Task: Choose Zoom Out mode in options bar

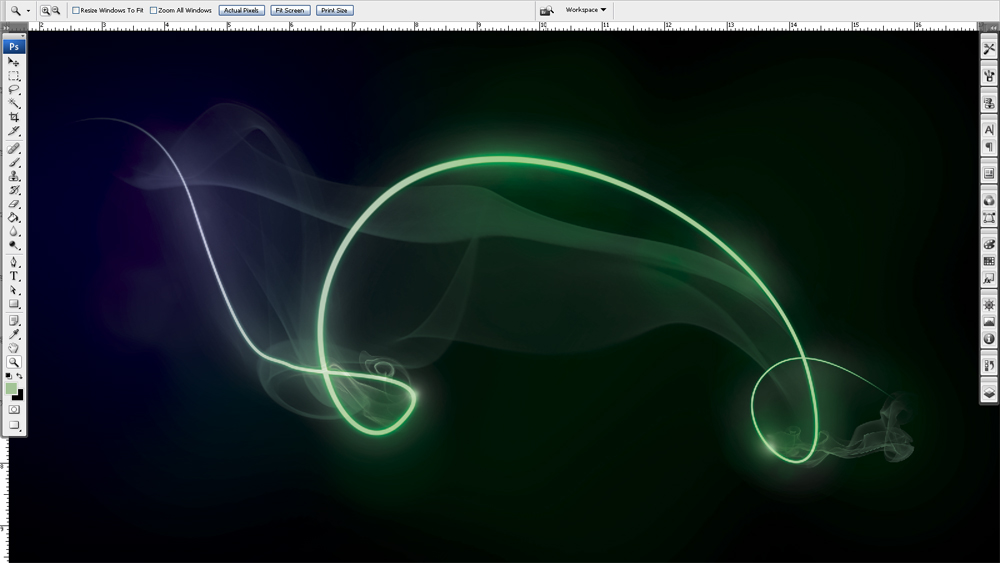Action: point(56,10)
